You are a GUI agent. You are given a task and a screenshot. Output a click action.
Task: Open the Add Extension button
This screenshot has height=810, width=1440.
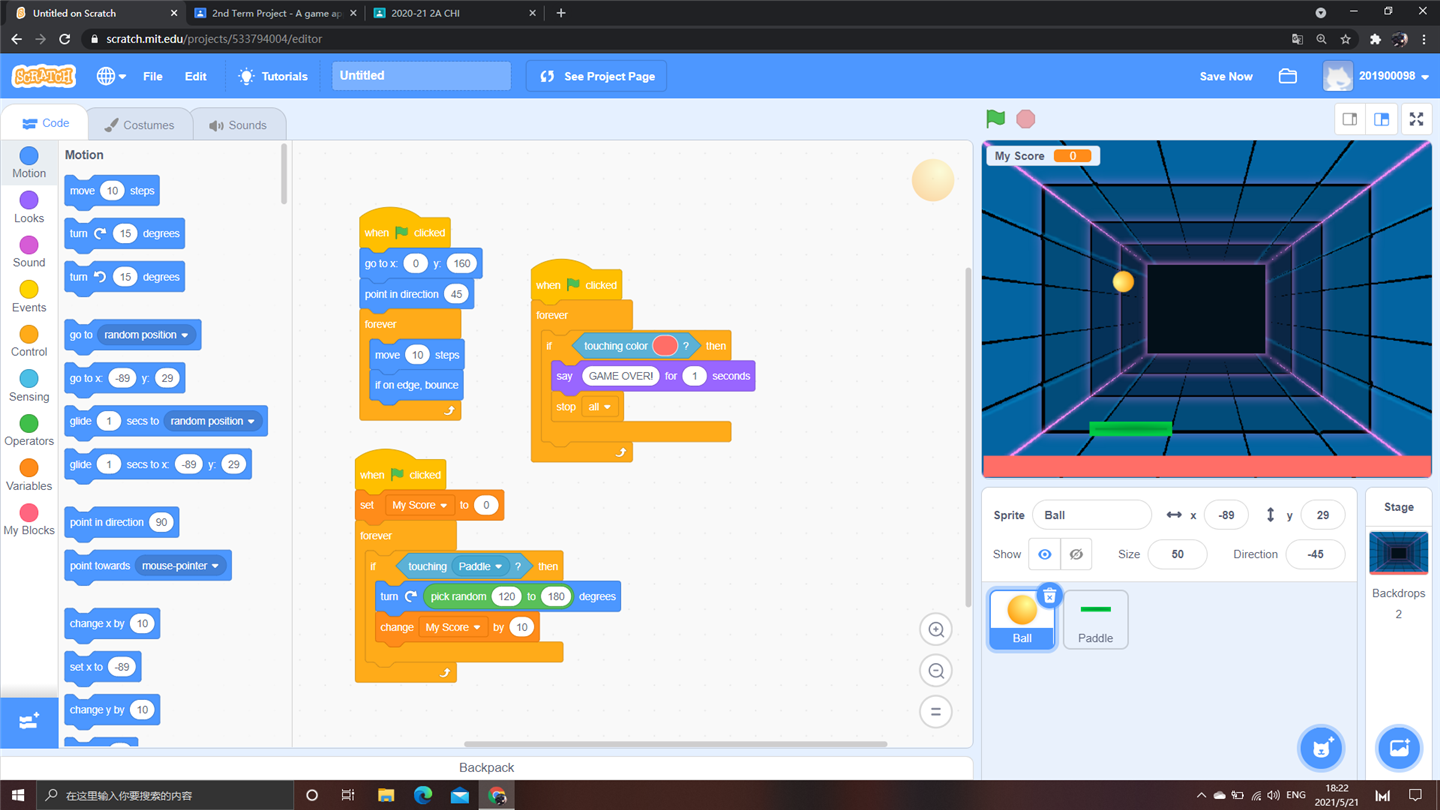point(29,721)
